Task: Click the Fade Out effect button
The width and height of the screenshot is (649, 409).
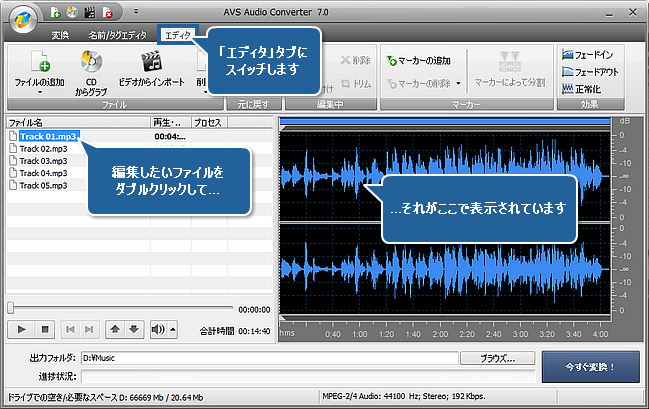Action: tap(592, 70)
